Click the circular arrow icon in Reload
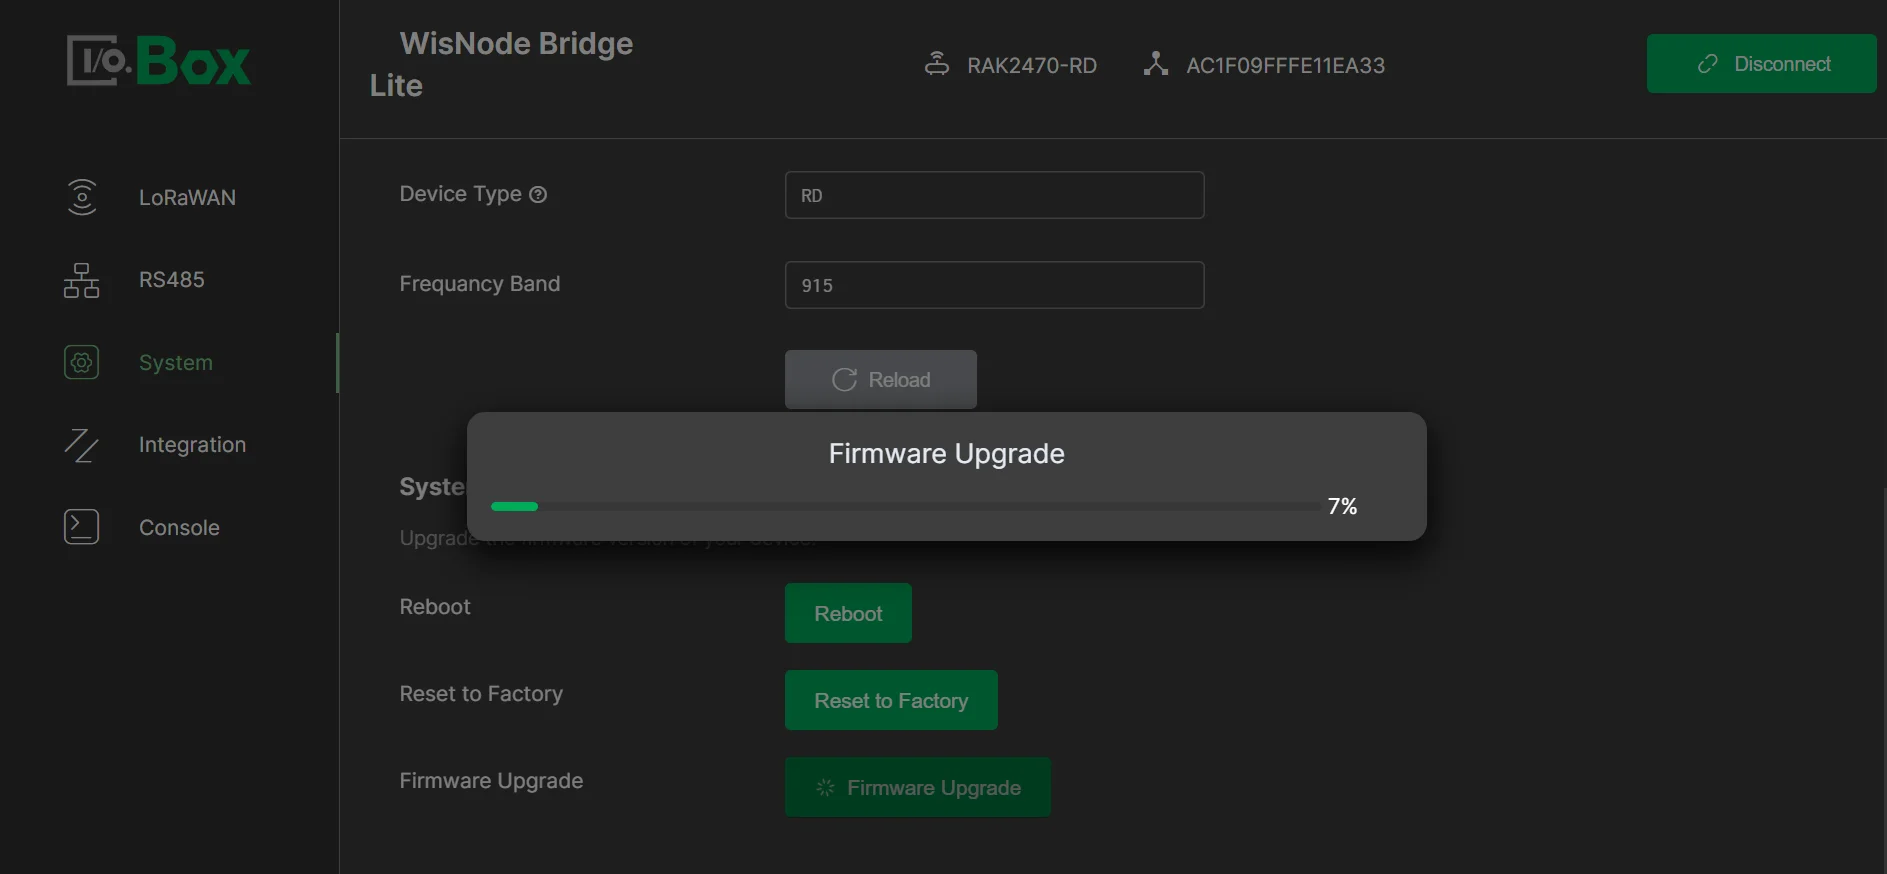The width and height of the screenshot is (1887, 874). (x=845, y=380)
